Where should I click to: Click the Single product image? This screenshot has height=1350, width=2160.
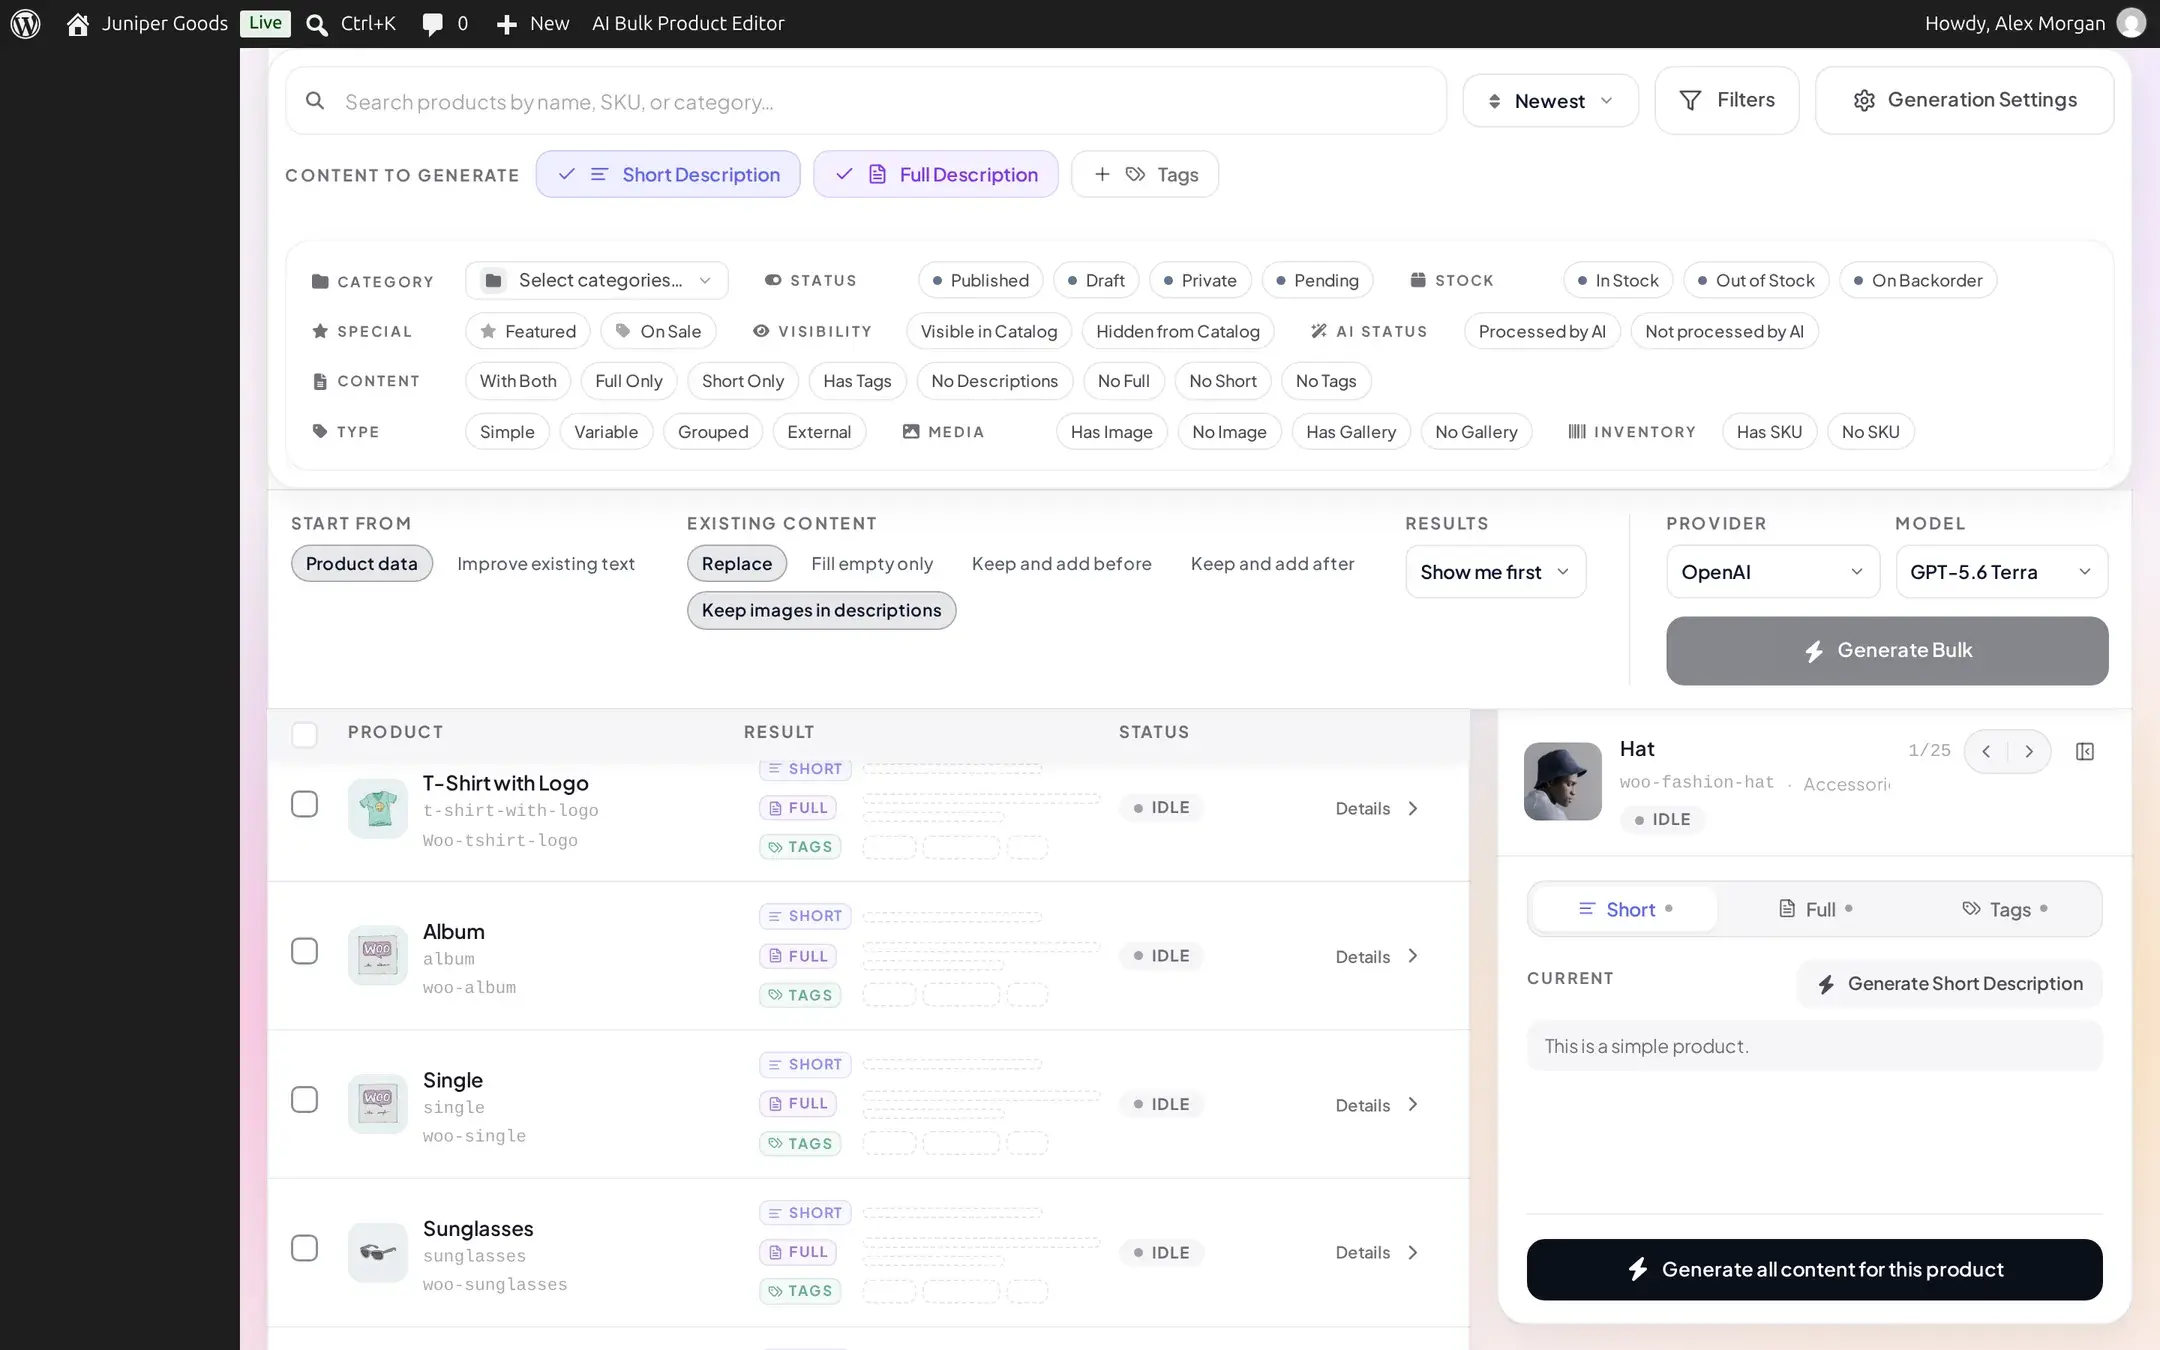pos(378,1104)
